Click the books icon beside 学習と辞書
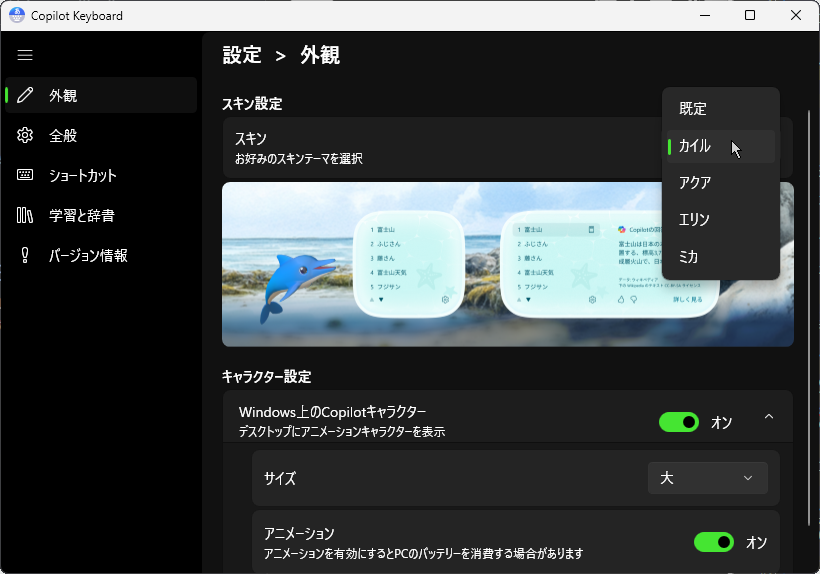Screen dimensions: 820x574 point(25,215)
